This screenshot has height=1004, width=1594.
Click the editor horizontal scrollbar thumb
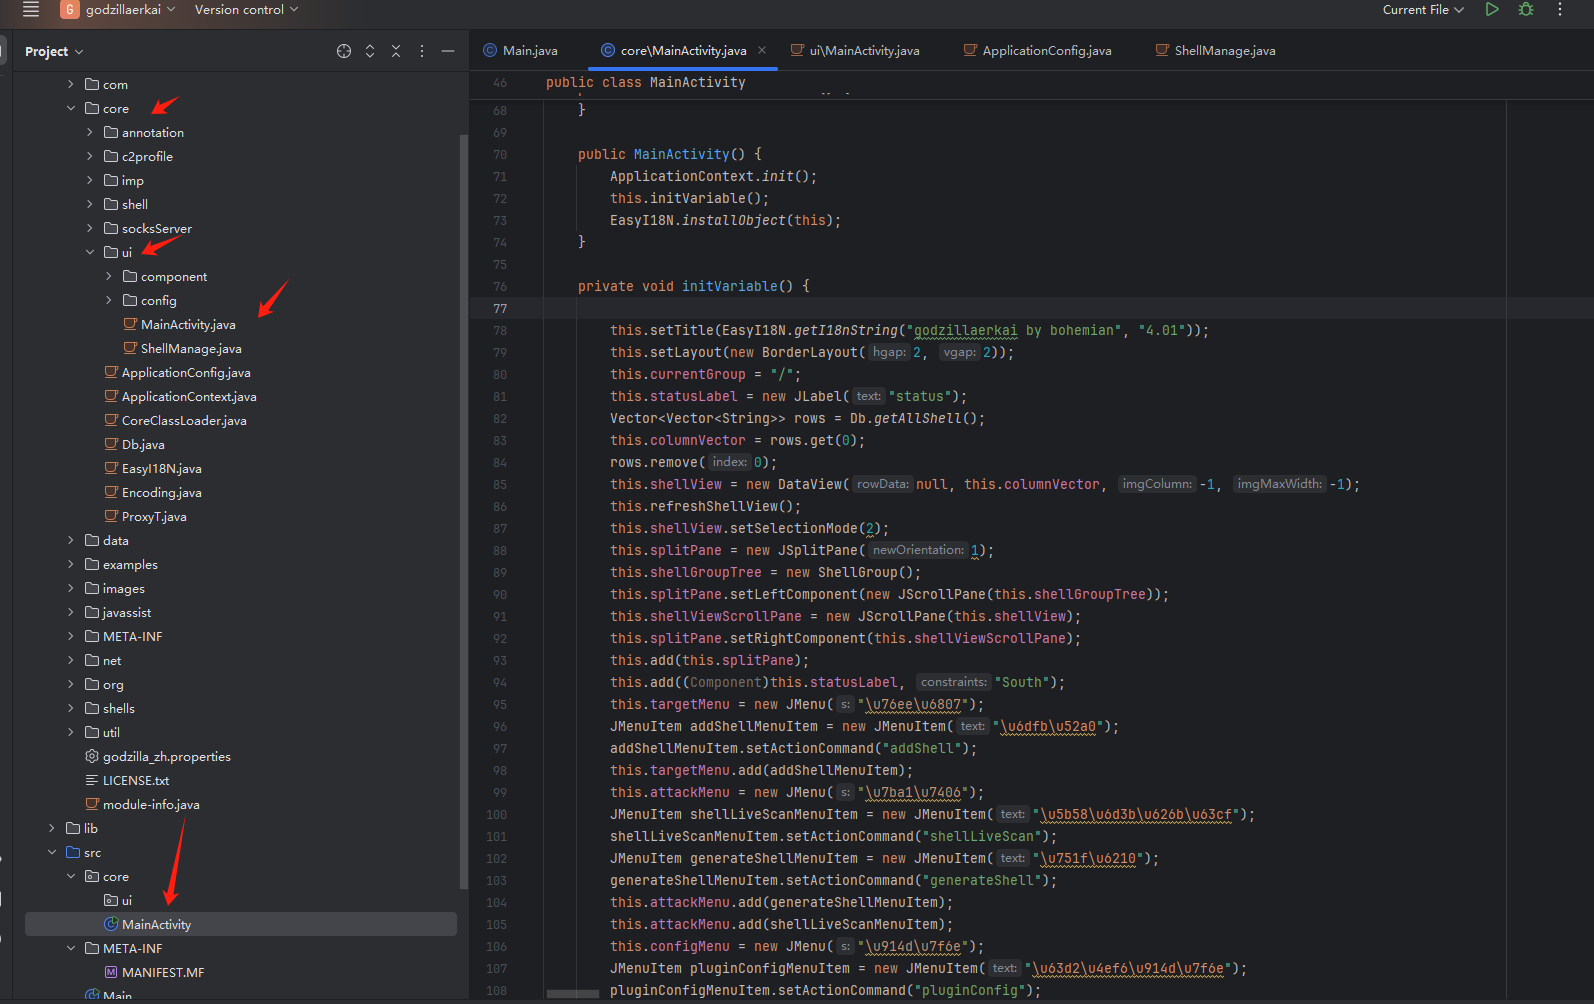[573, 994]
